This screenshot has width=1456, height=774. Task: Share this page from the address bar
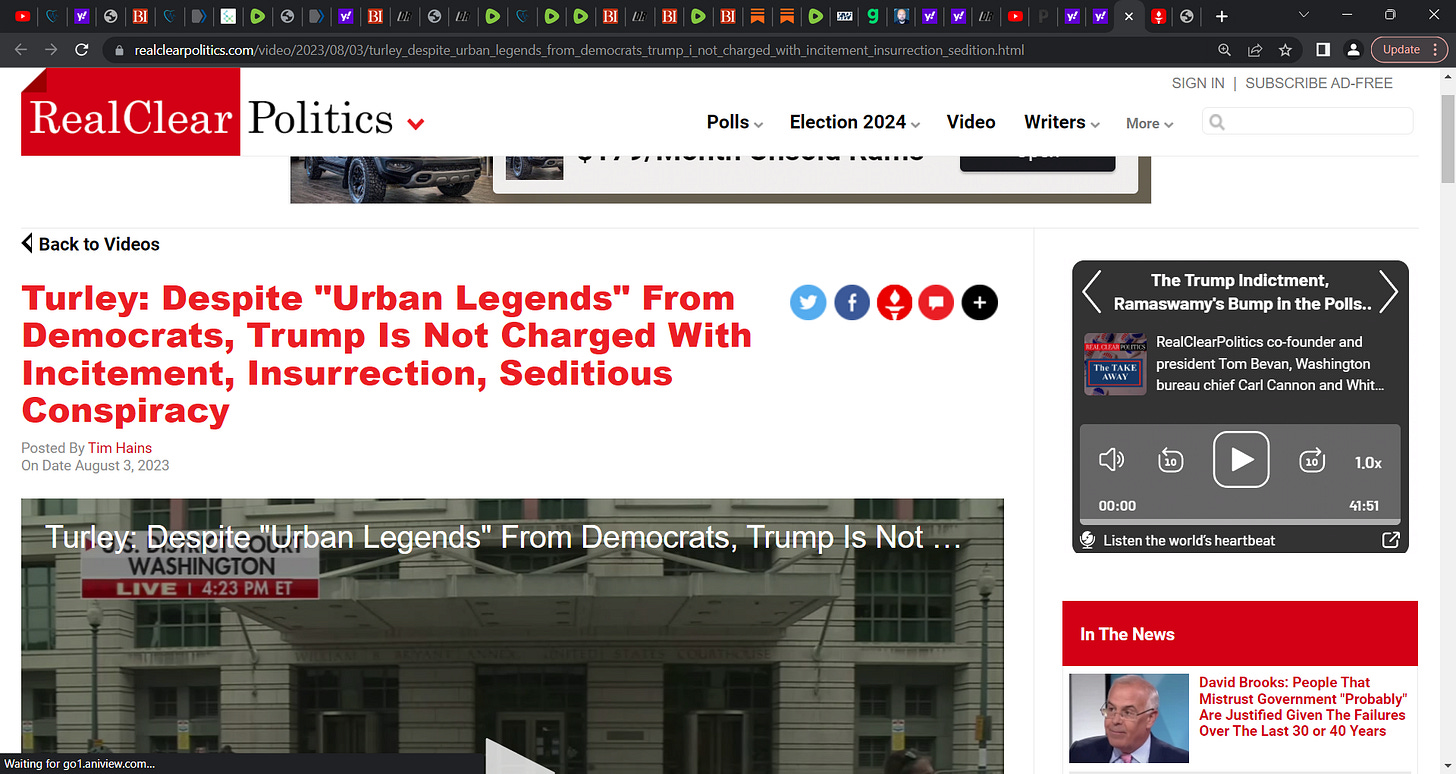[x=1255, y=50]
